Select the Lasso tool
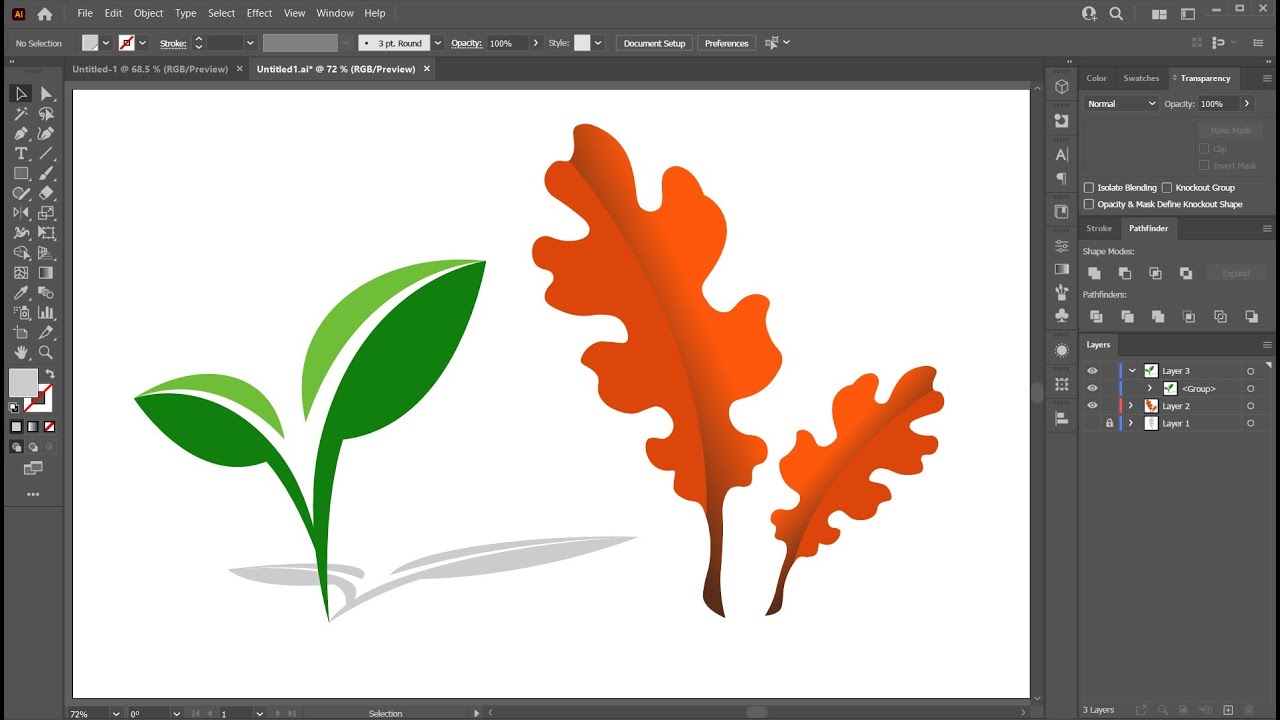This screenshot has height=720, width=1280. pos(46,113)
